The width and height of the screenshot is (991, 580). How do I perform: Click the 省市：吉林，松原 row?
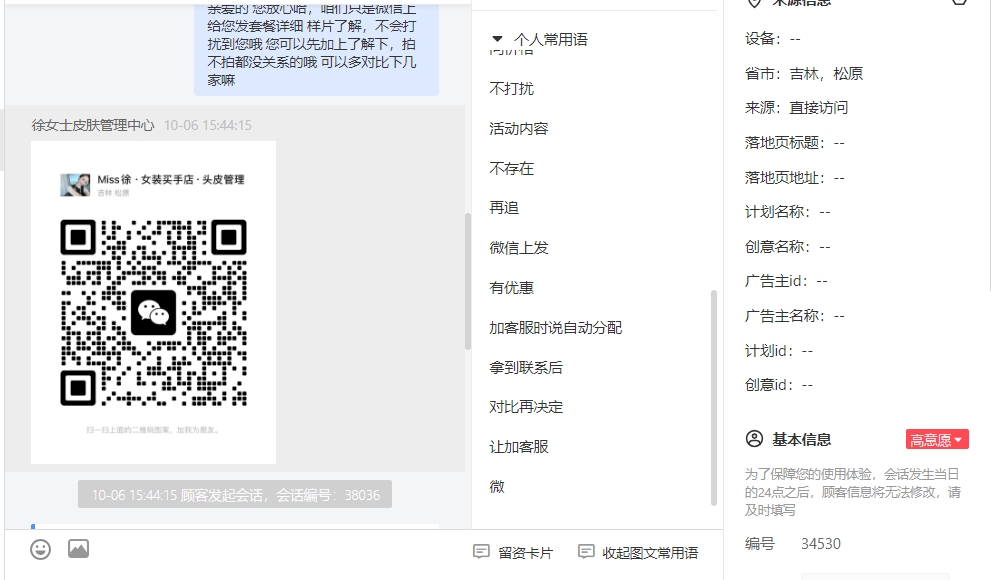click(x=804, y=74)
